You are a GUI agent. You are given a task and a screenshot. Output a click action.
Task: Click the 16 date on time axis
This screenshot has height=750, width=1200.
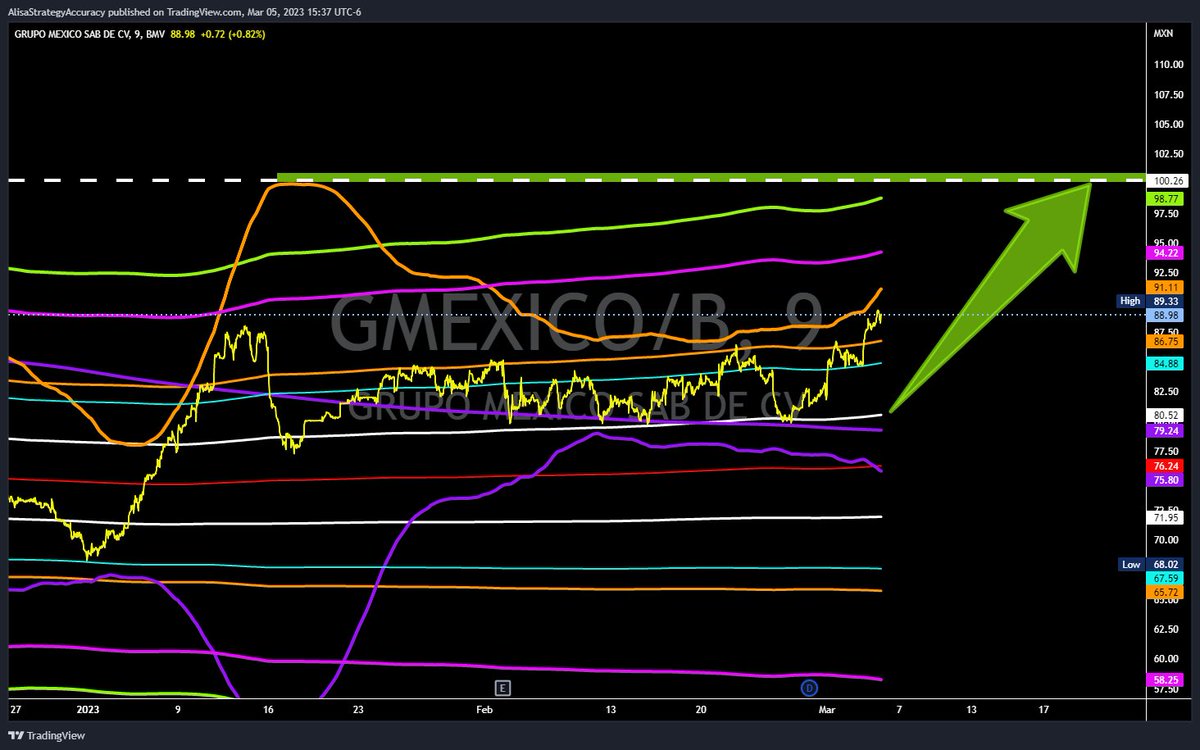[x=268, y=709]
